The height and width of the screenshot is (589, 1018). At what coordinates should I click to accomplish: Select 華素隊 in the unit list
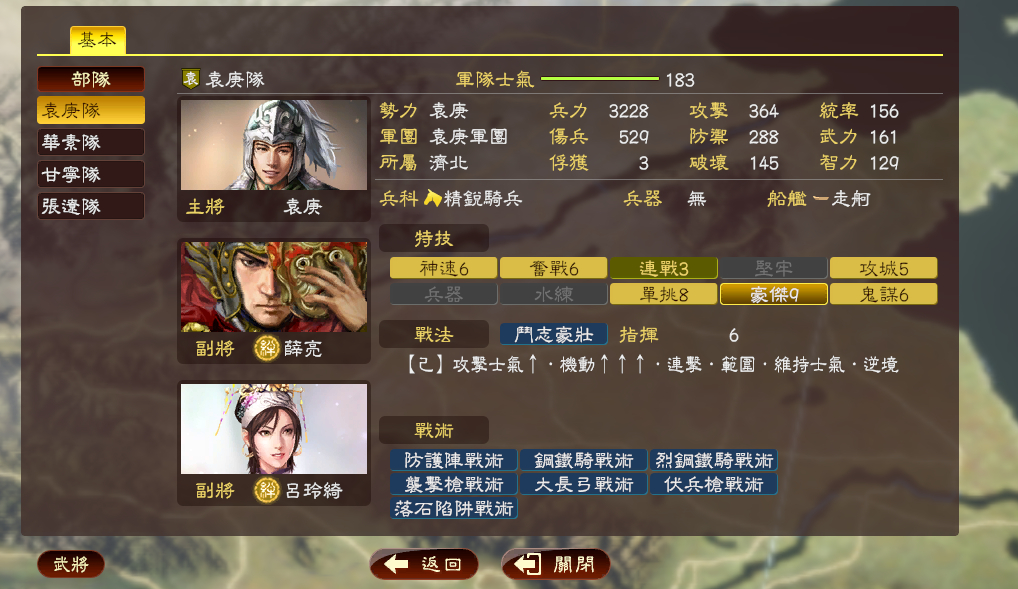pos(91,142)
